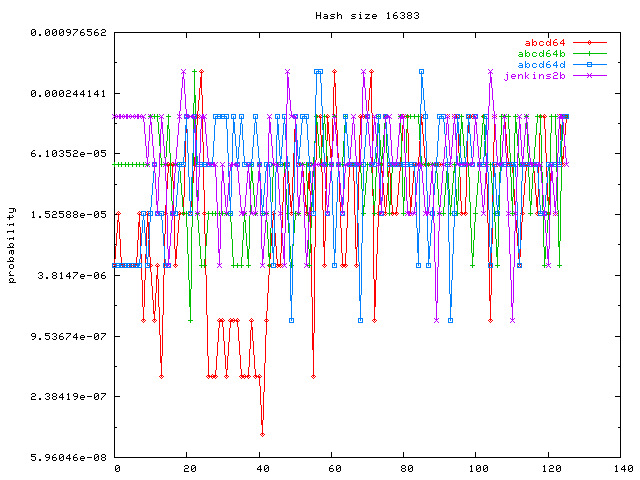Click x-axis tick label 80
This screenshot has height=480, width=640.
click(407, 469)
